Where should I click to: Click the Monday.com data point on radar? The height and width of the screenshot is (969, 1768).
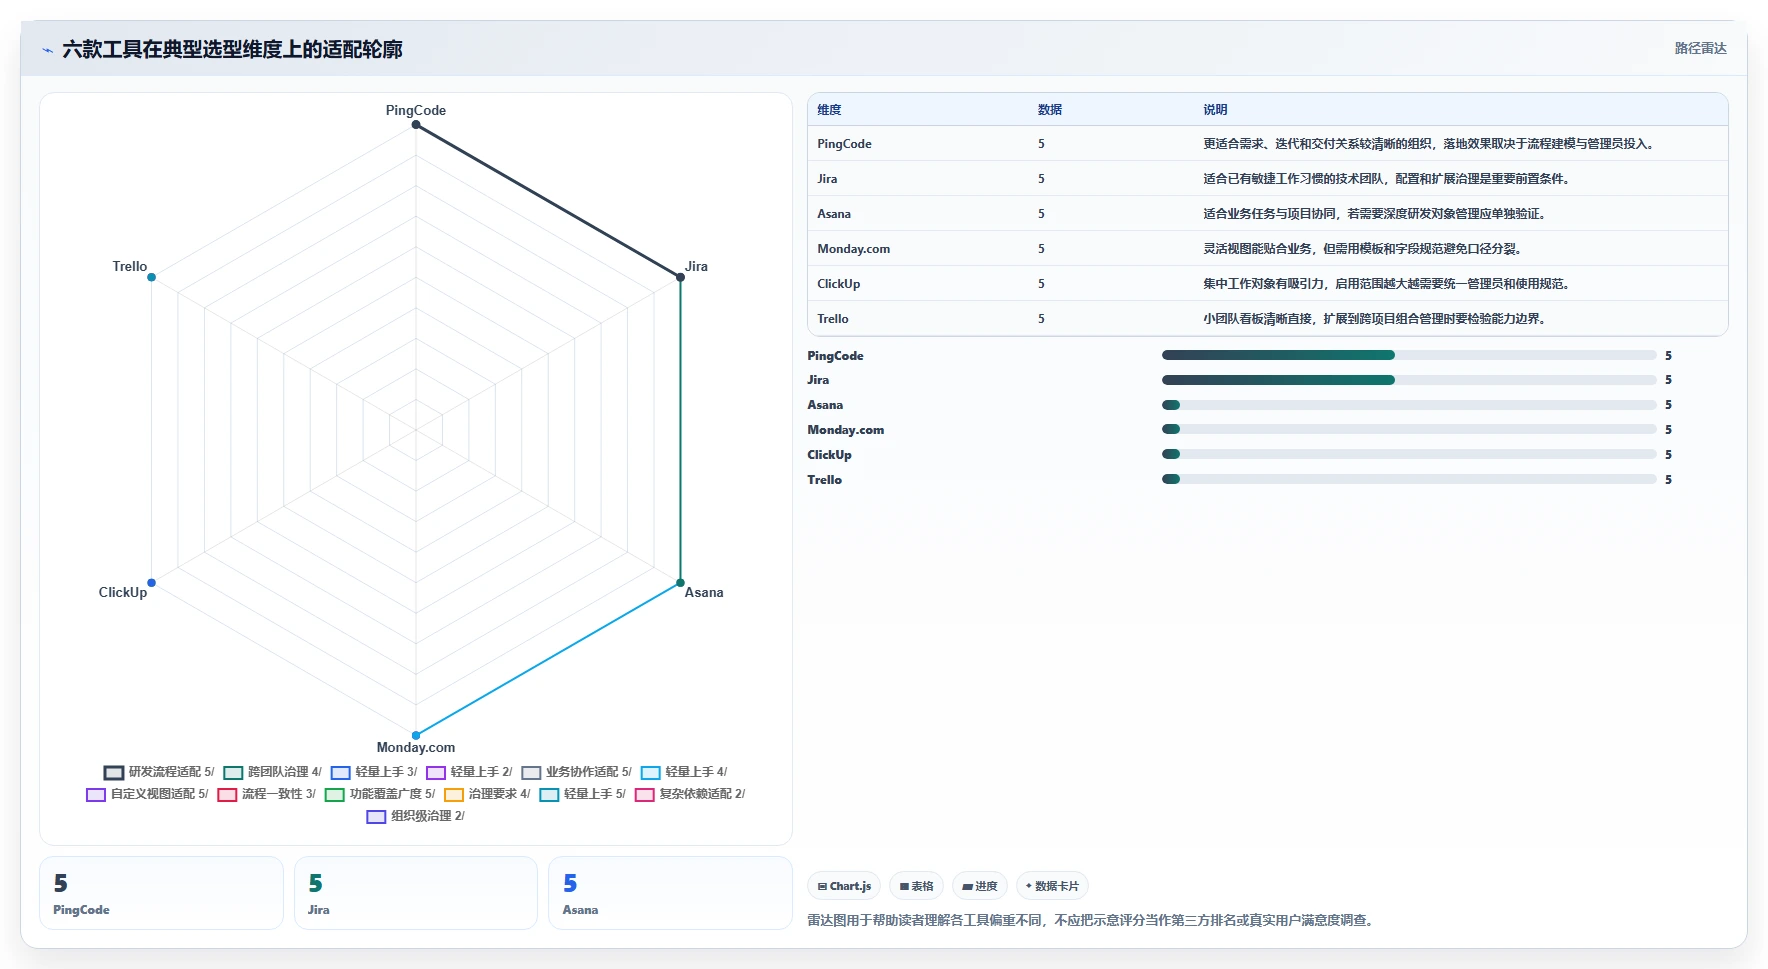pos(416,735)
